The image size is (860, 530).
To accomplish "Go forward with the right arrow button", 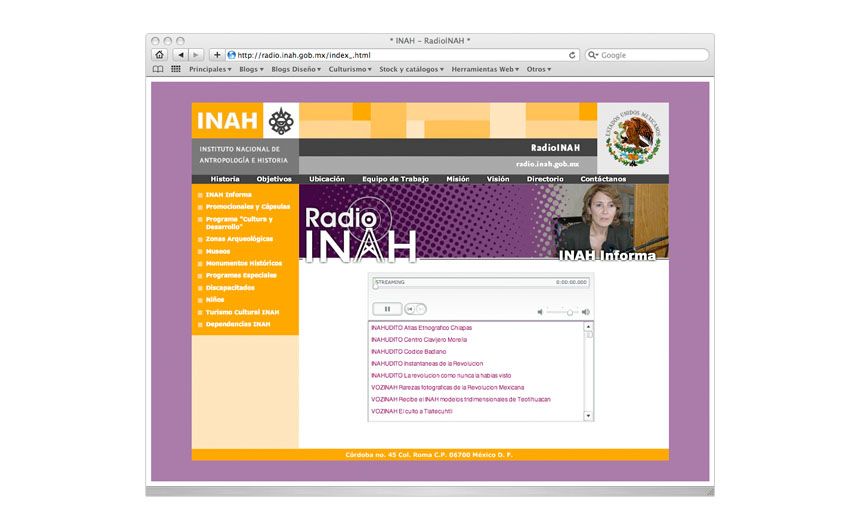I will click(196, 55).
